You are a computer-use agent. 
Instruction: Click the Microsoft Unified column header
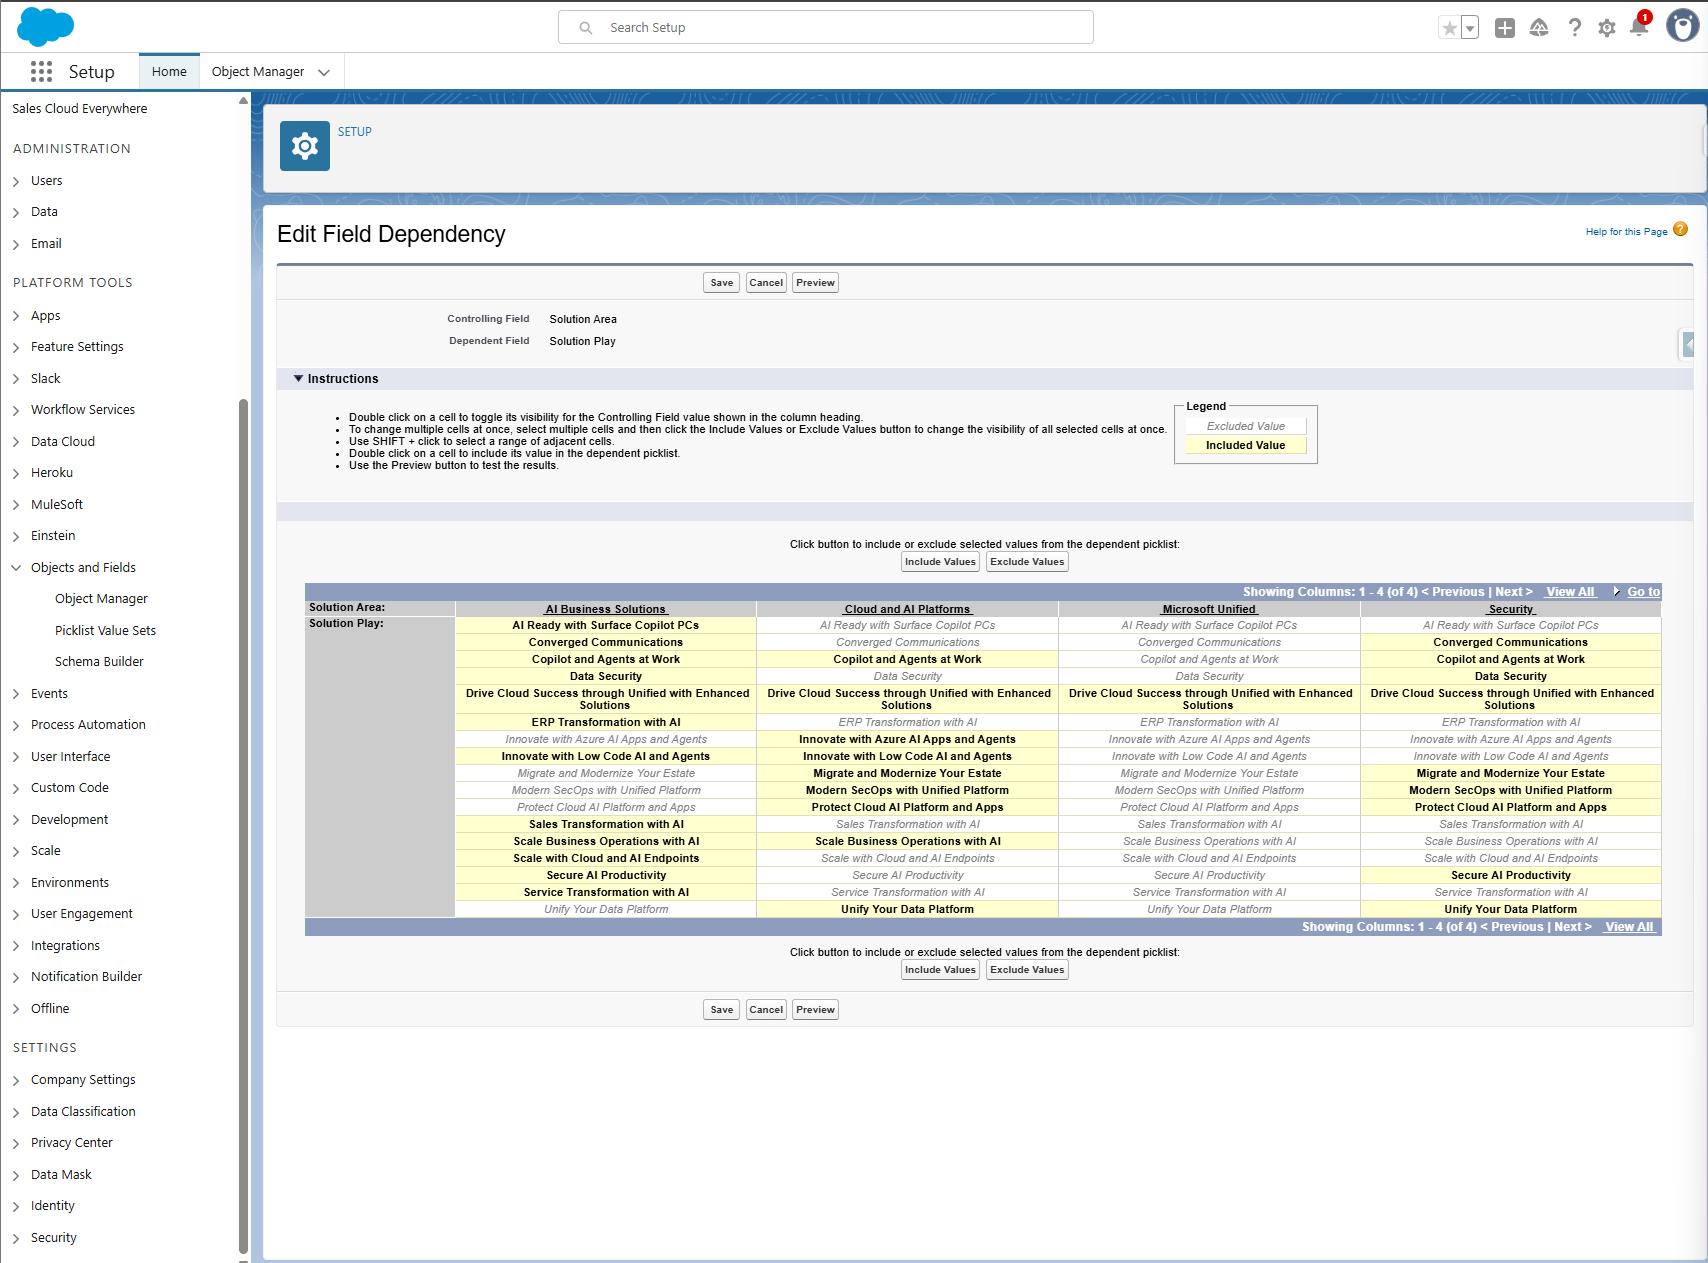tap(1209, 609)
